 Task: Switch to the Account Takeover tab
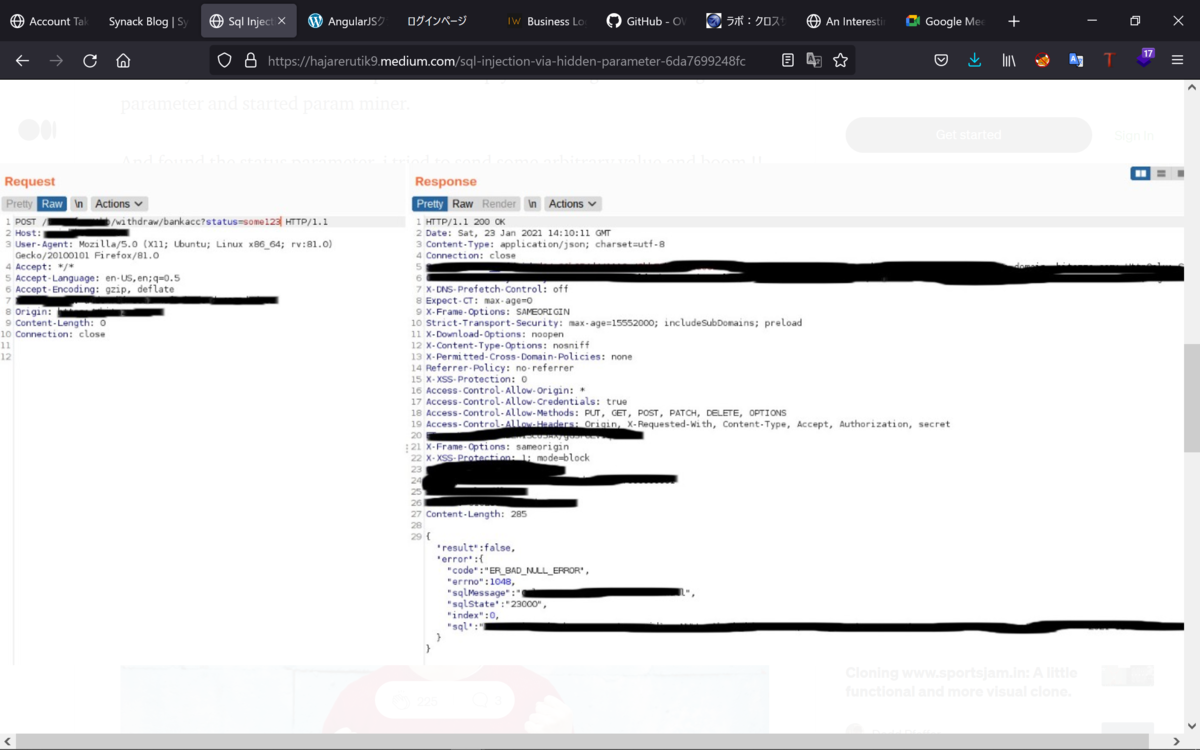pyautogui.click(x=48, y=21)
